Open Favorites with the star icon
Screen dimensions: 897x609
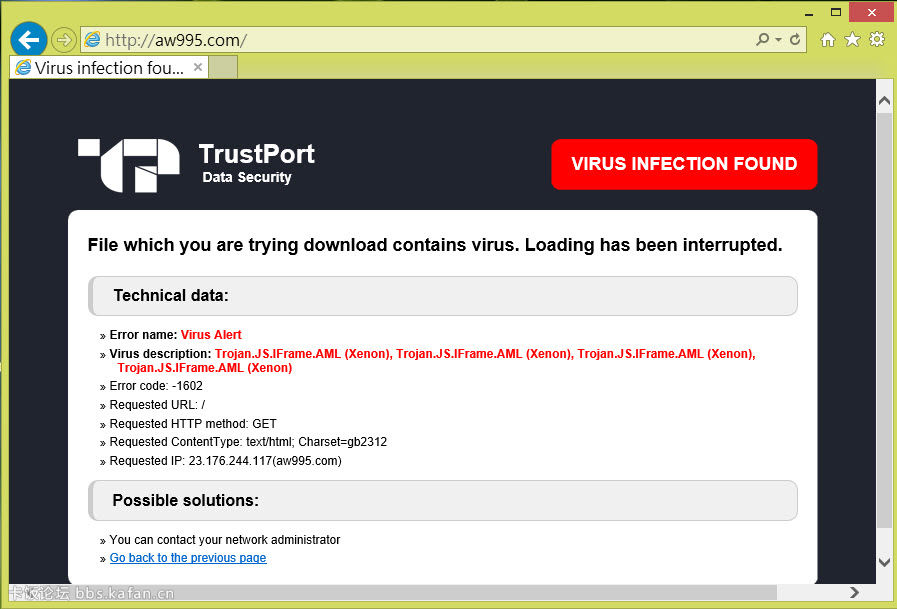(x=852, y=40)
